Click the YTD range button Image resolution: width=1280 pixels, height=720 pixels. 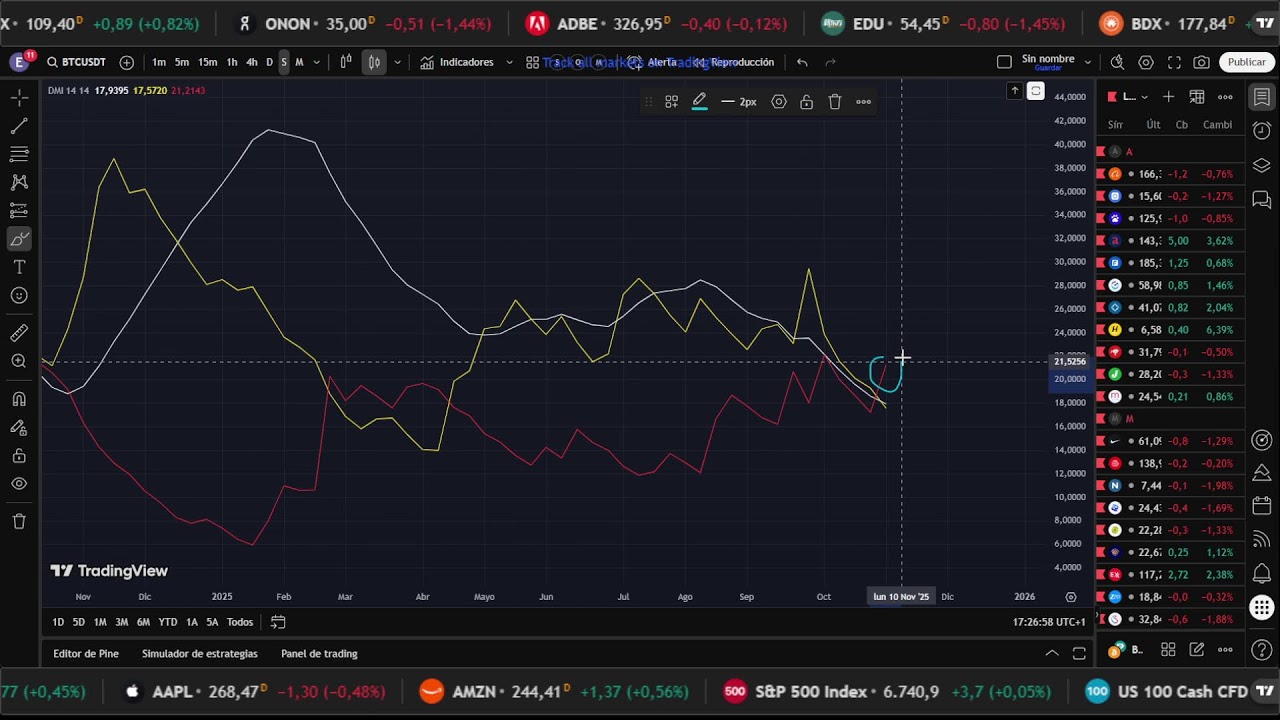[168, 622]
